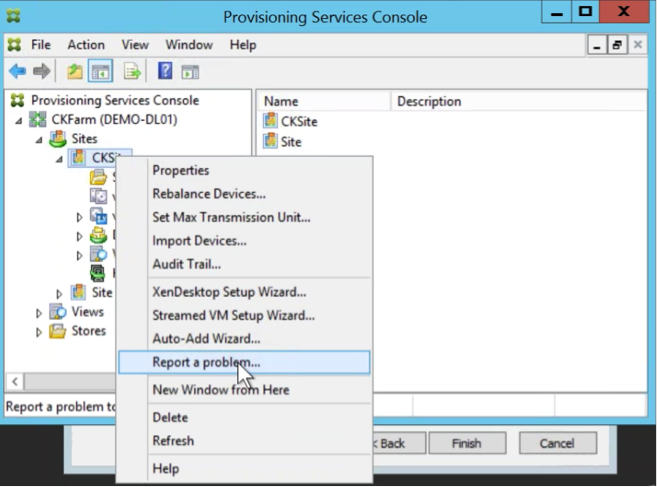The image size is (657, 487).
Task: Collapse the Sites tree node
Action: [x=39, y=140]
